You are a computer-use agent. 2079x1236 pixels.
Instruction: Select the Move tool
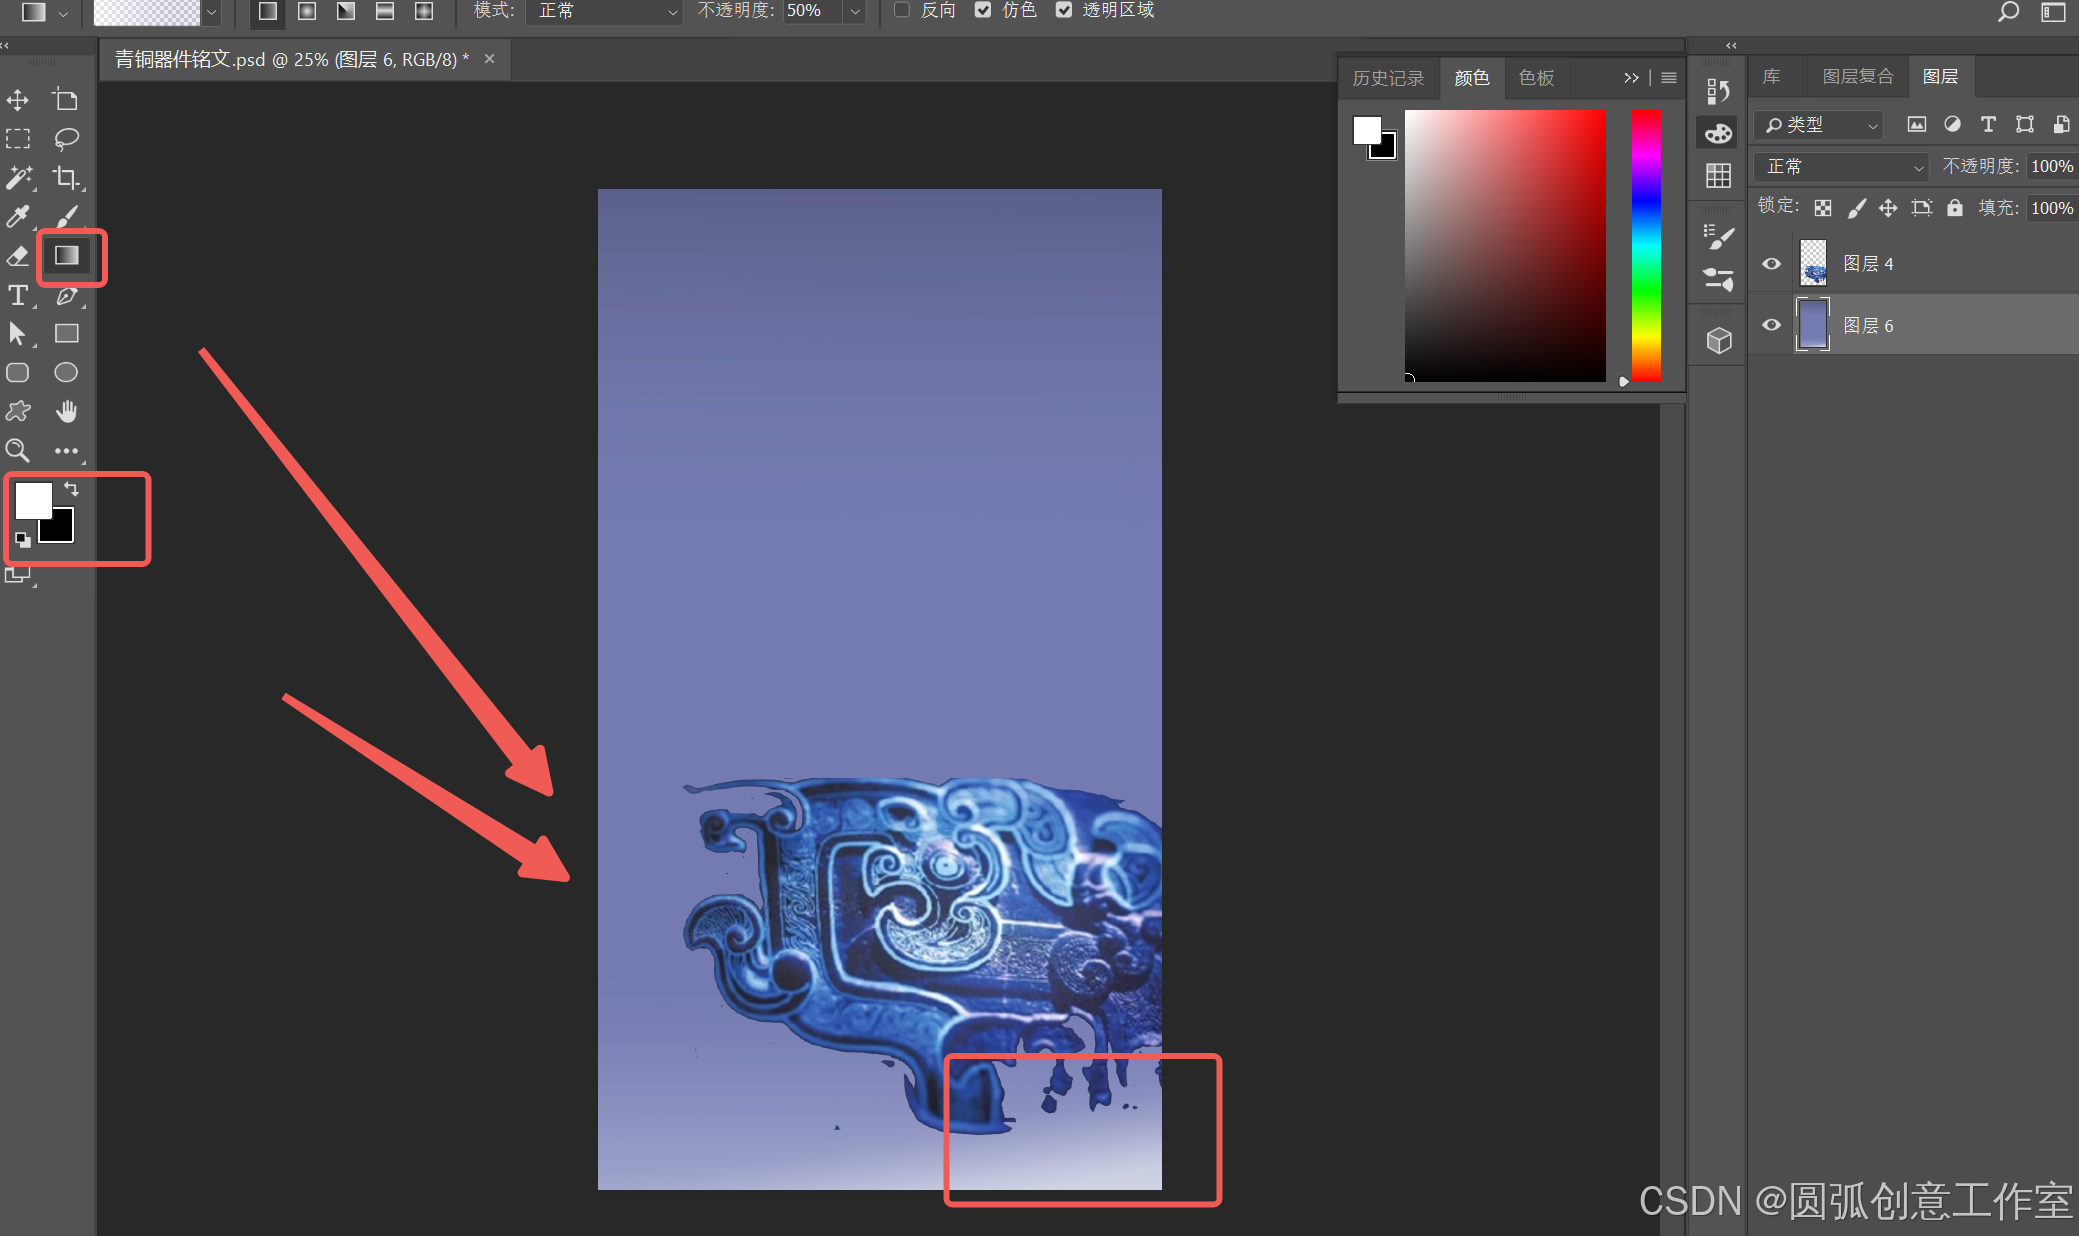click(18, 100)
